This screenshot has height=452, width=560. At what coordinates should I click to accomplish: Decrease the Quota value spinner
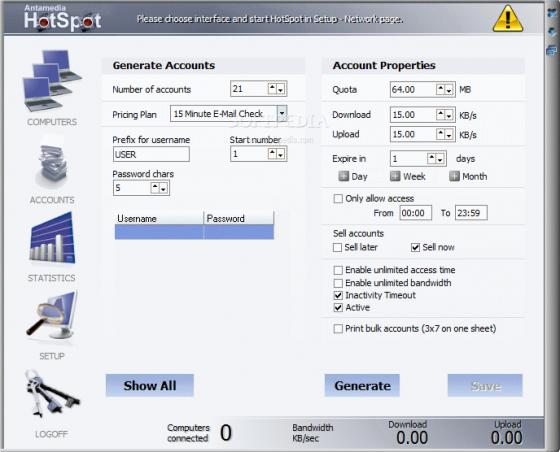[449, 90]
